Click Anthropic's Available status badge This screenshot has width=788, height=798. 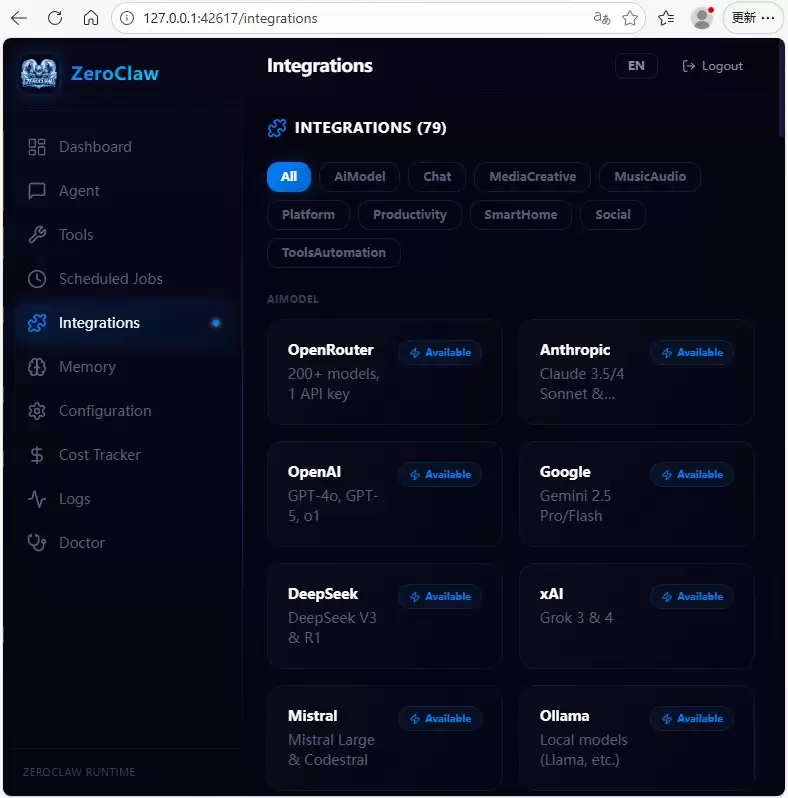pyautogui.click(x=692, y=352)
